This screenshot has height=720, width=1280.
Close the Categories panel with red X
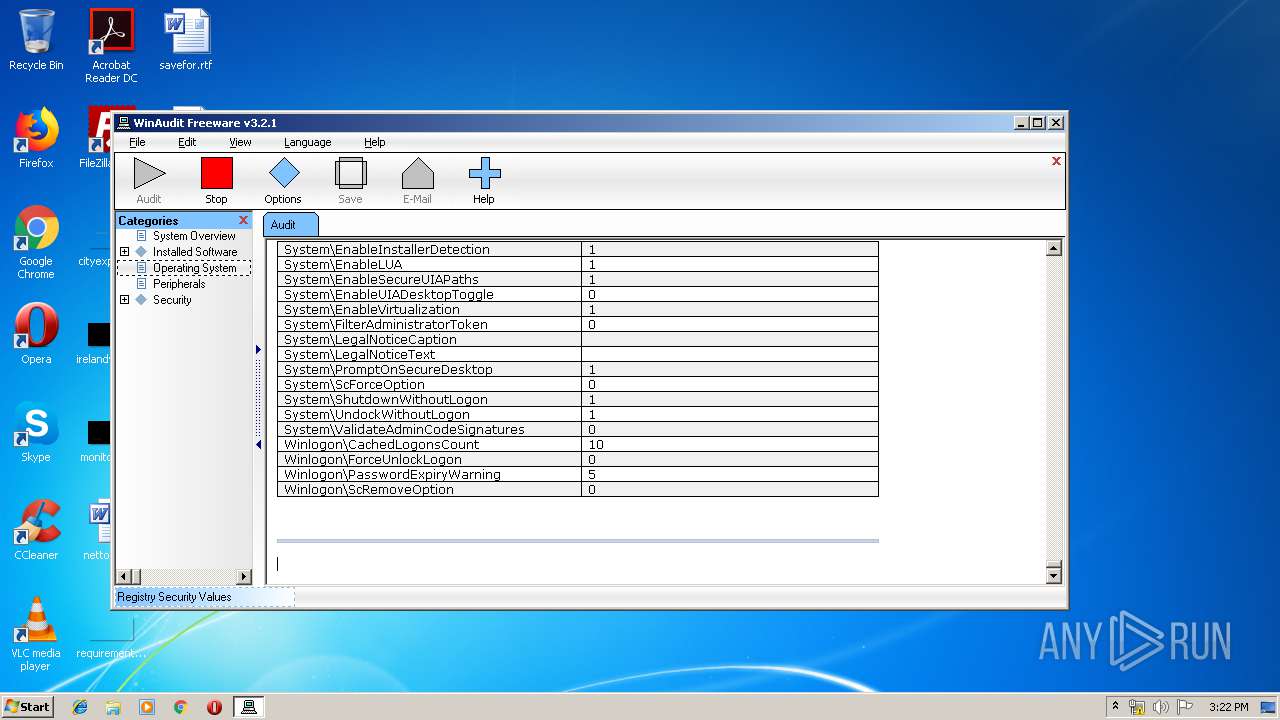click(x=243, y=220)
